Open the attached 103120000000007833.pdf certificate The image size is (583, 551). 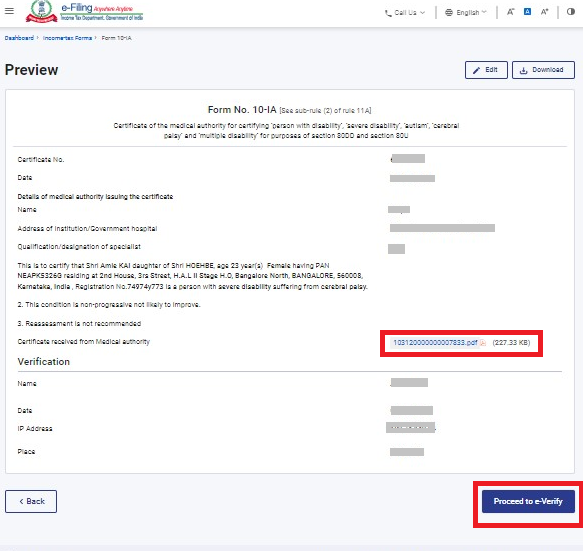pyautogui.click(x=435, y=342)
